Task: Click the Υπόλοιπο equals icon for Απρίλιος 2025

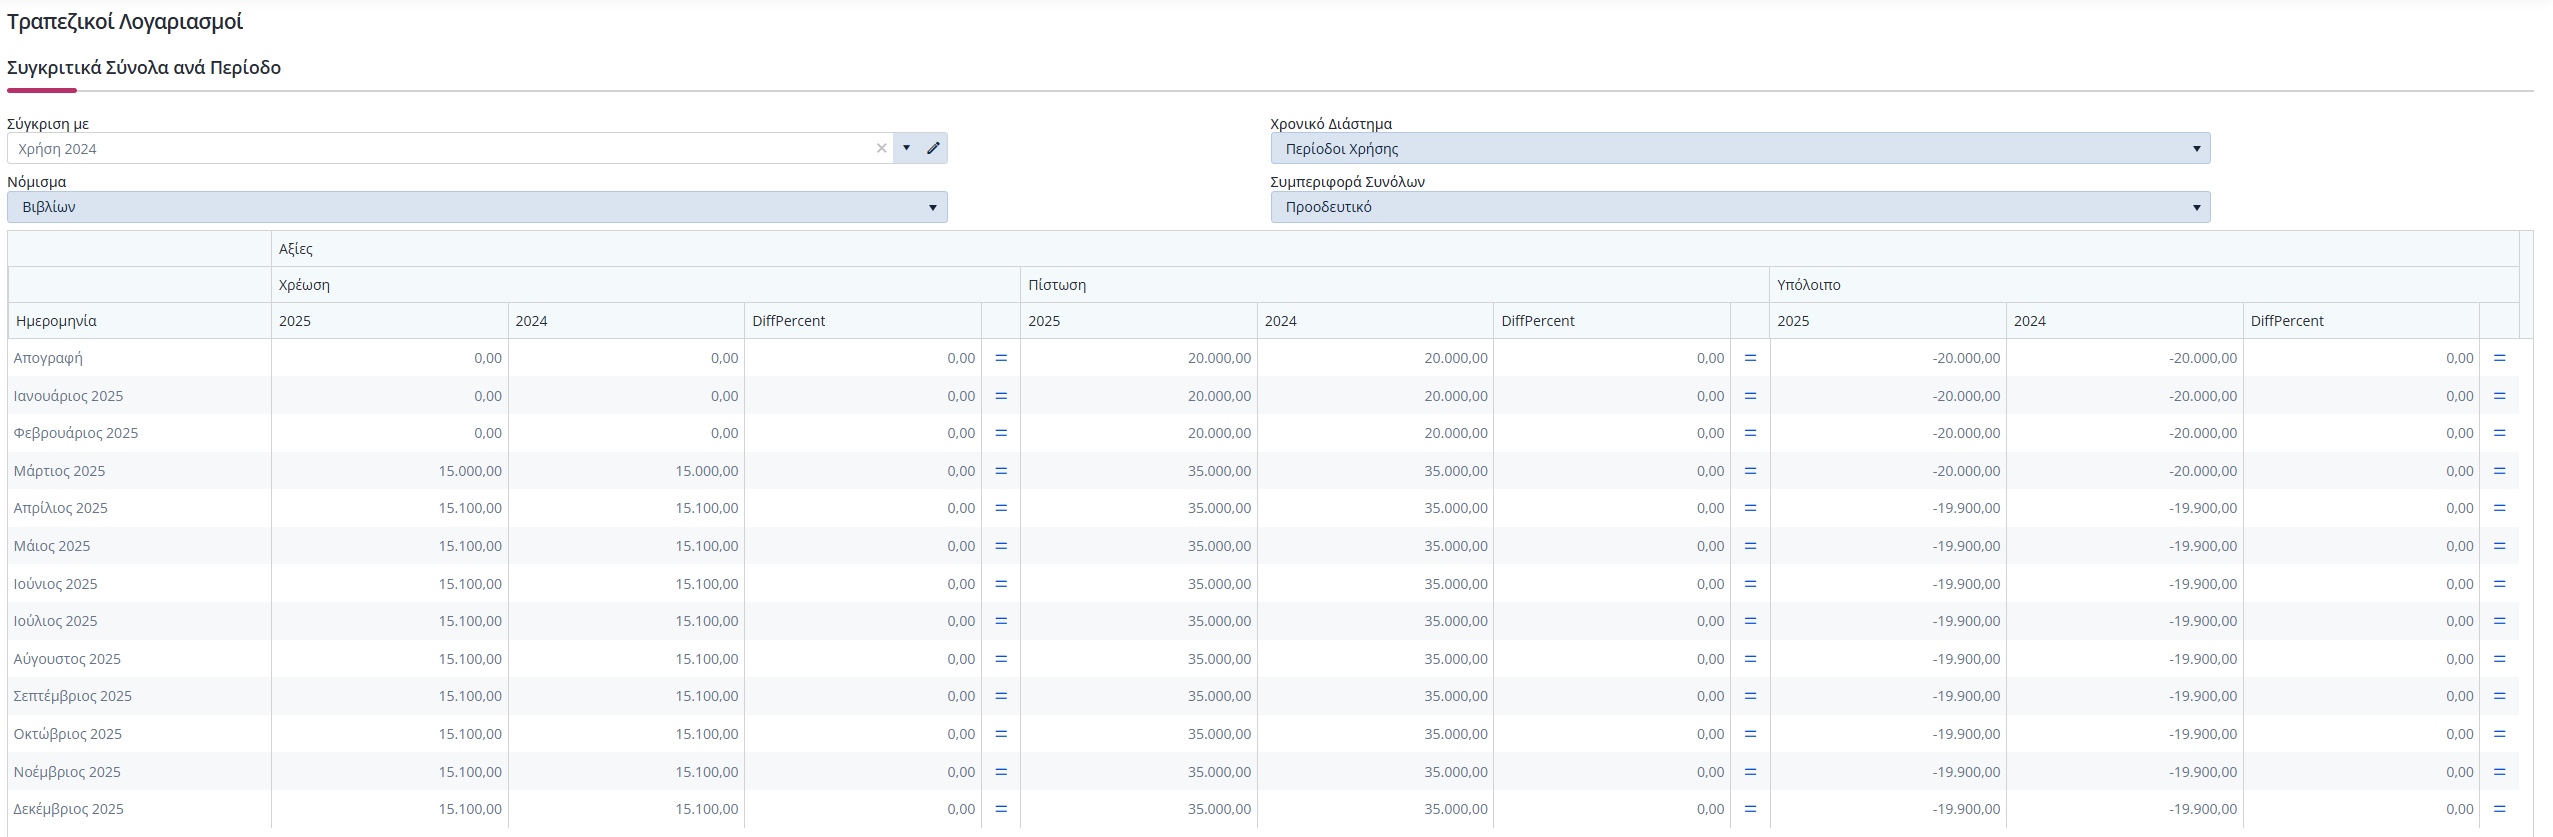Action: pyautogui.click(x=2499, y=508)
